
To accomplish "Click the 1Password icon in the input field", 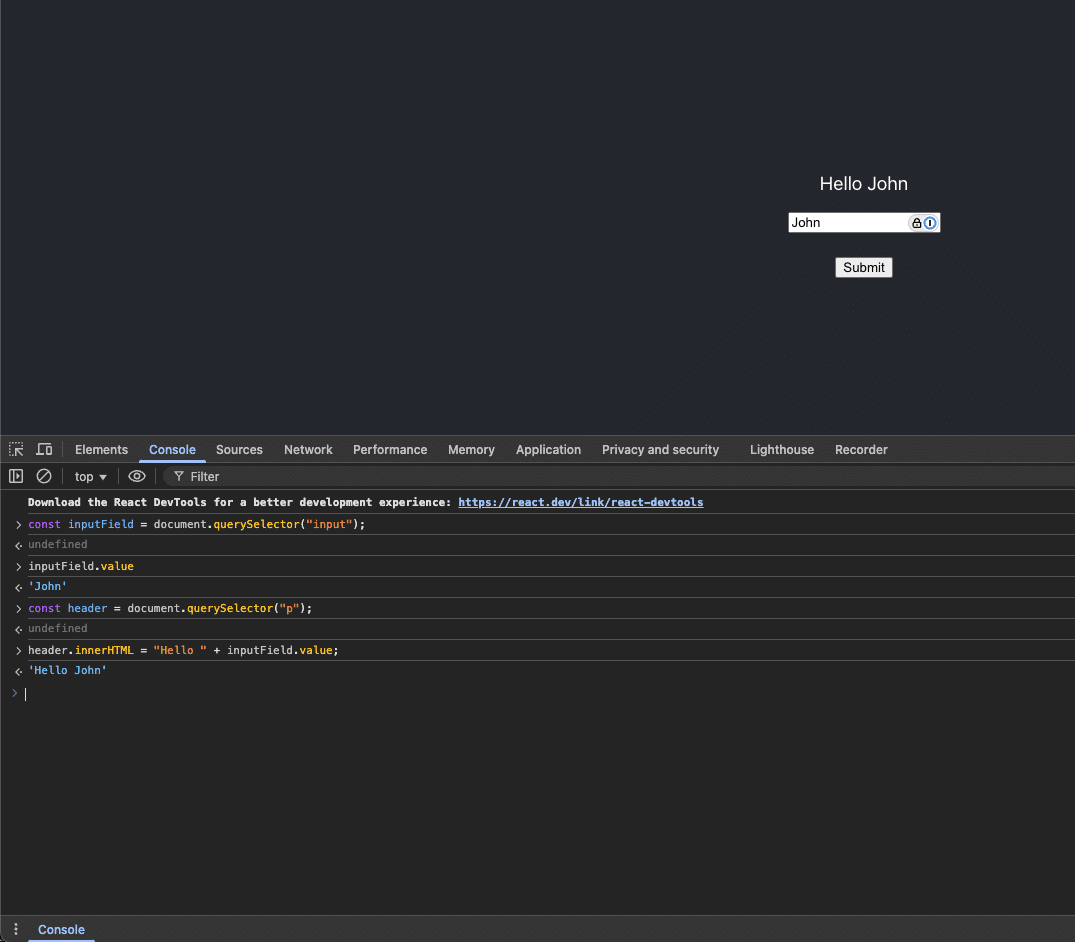I will pos(930,222).
